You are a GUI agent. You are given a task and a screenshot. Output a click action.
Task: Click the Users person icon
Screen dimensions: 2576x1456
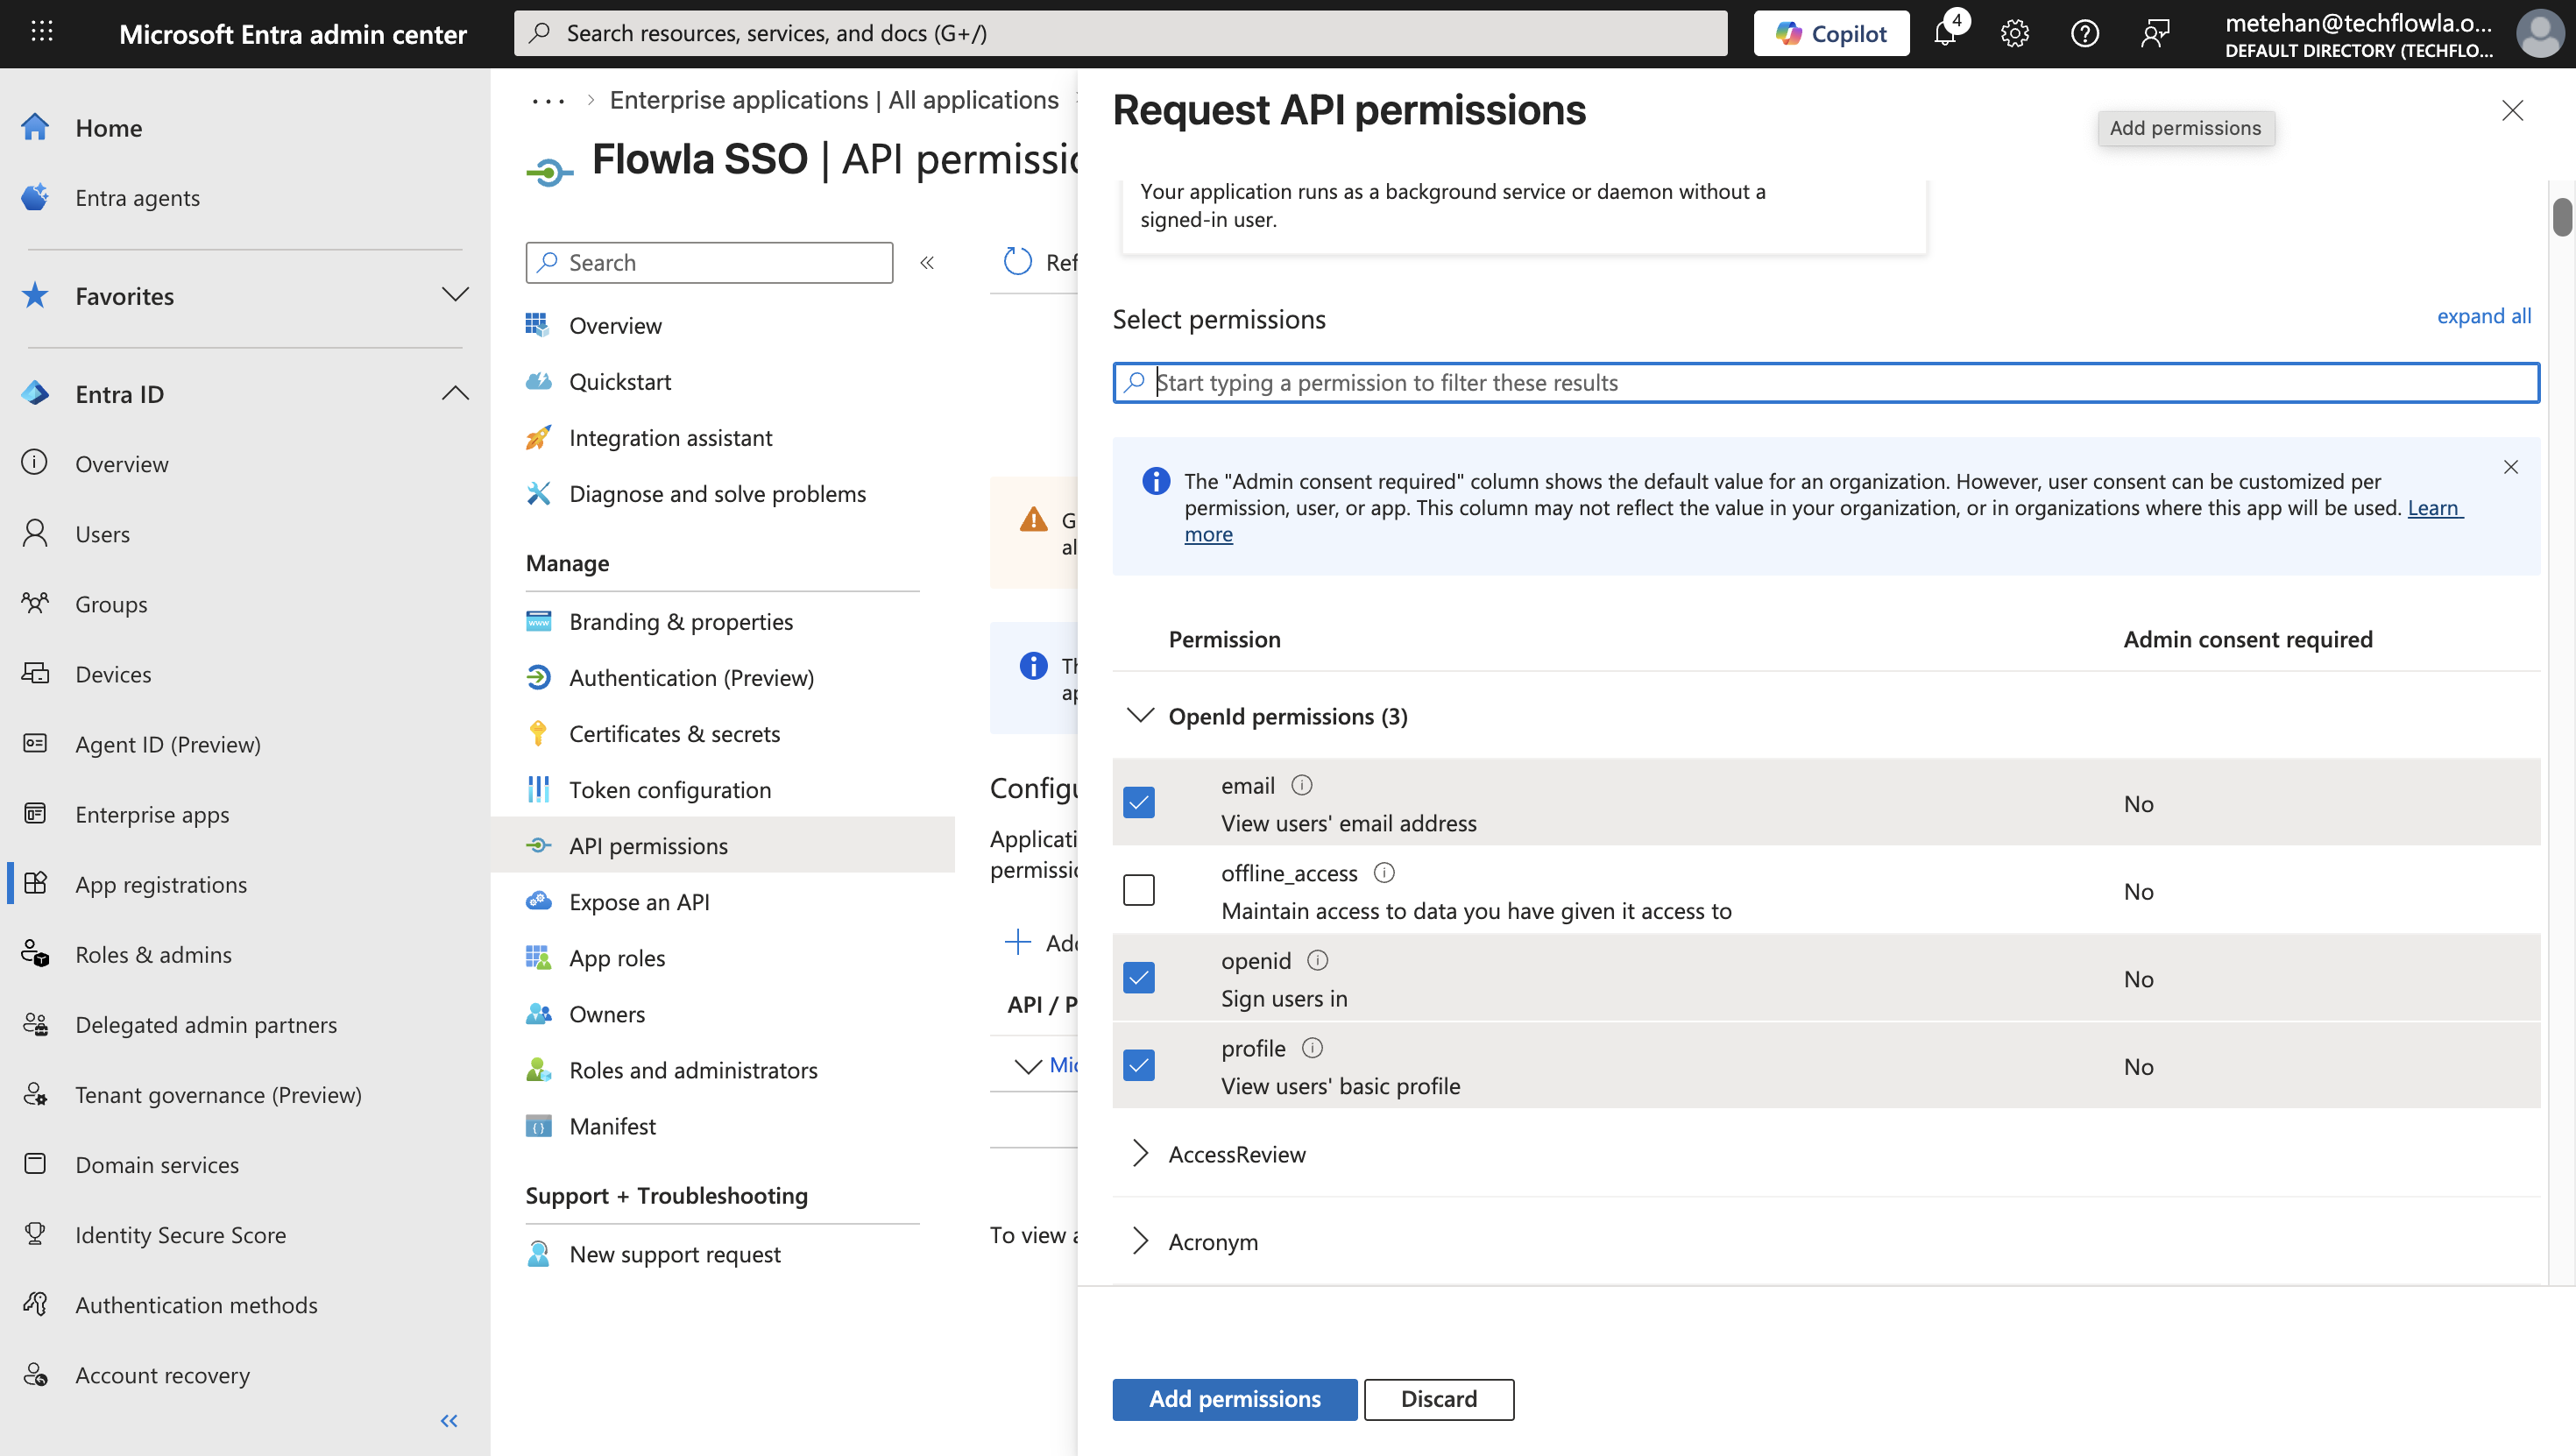click(x=35, y=533)
